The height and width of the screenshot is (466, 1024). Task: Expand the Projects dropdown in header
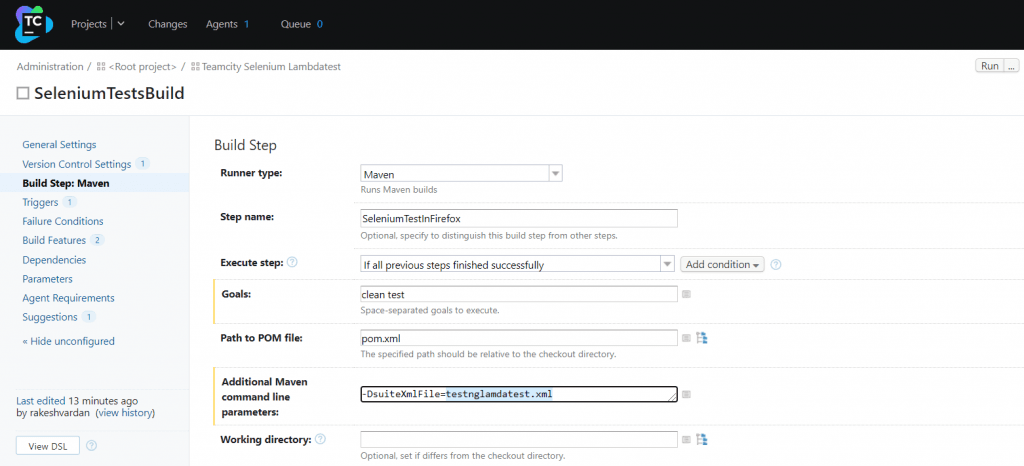(x=121, y=24)
